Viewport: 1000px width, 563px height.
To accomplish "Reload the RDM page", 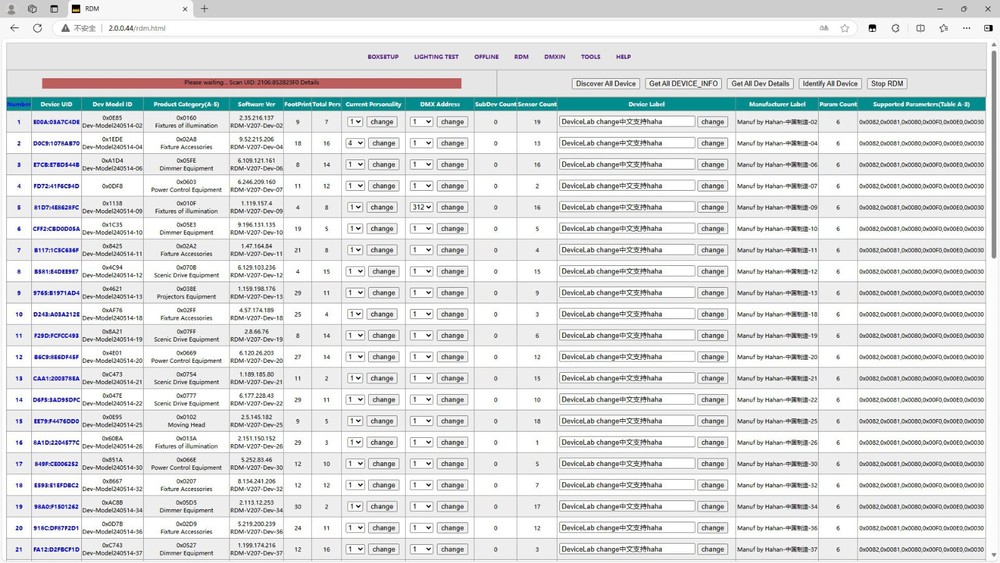I will click(37, 28).
